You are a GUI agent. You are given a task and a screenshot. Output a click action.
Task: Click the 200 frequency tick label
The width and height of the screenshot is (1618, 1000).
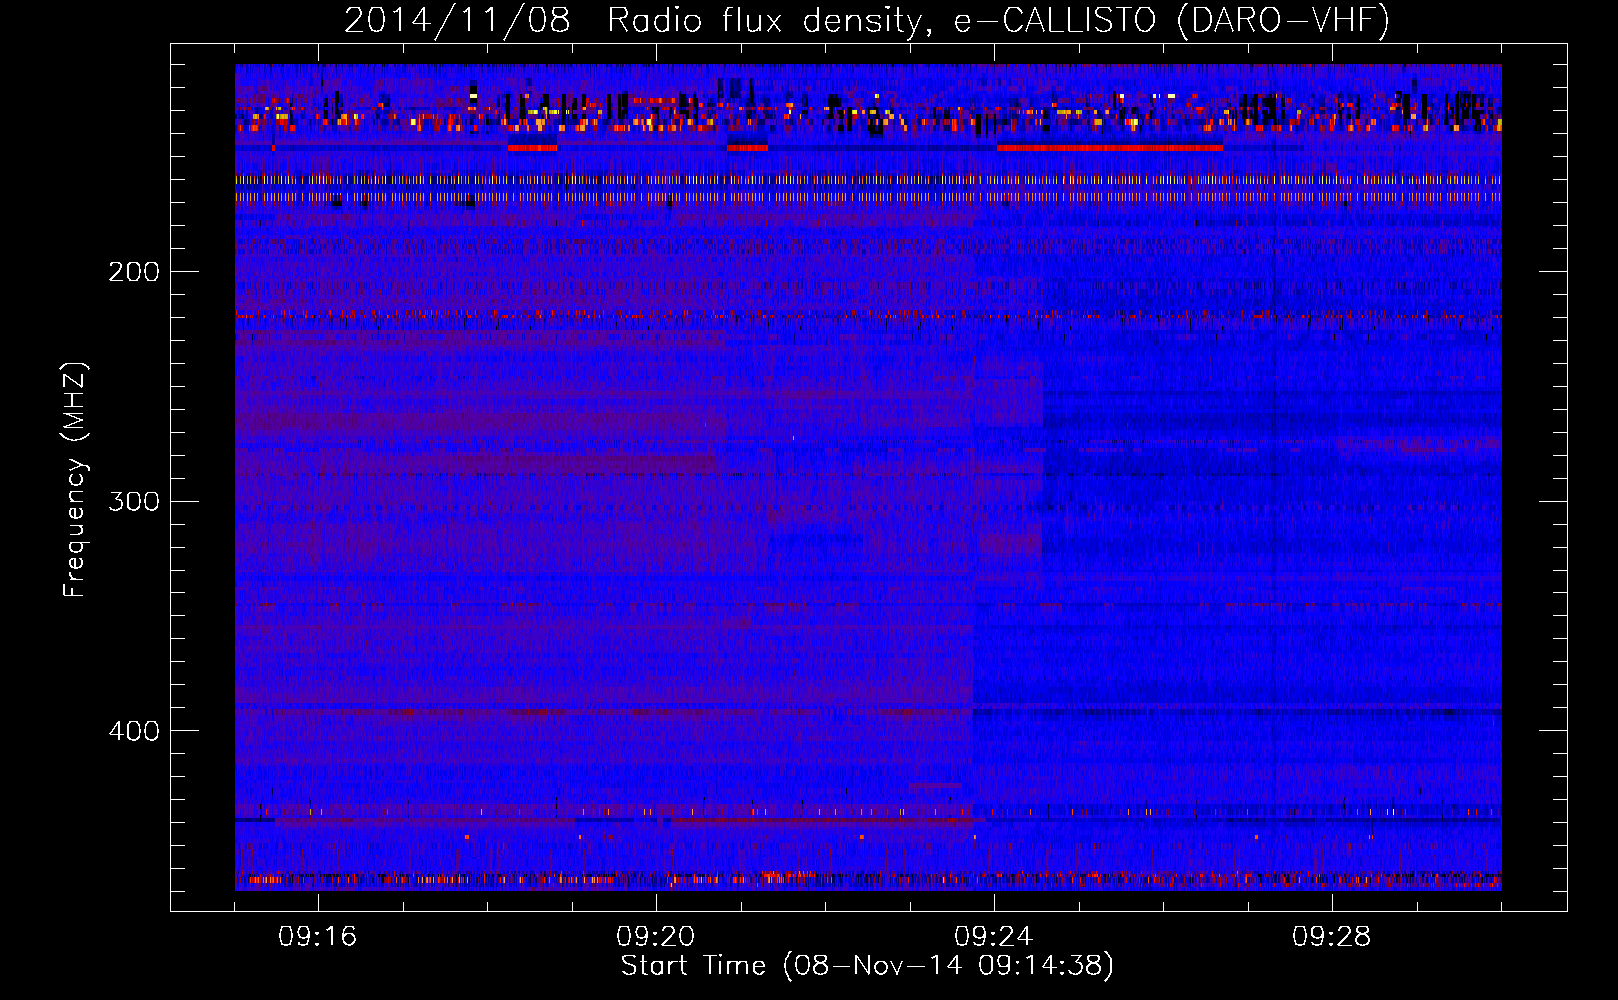pos(134,272)
